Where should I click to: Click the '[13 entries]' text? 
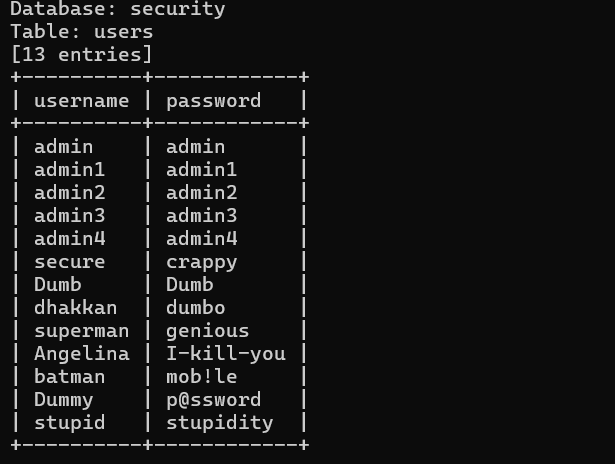click(x=81, y=55)
